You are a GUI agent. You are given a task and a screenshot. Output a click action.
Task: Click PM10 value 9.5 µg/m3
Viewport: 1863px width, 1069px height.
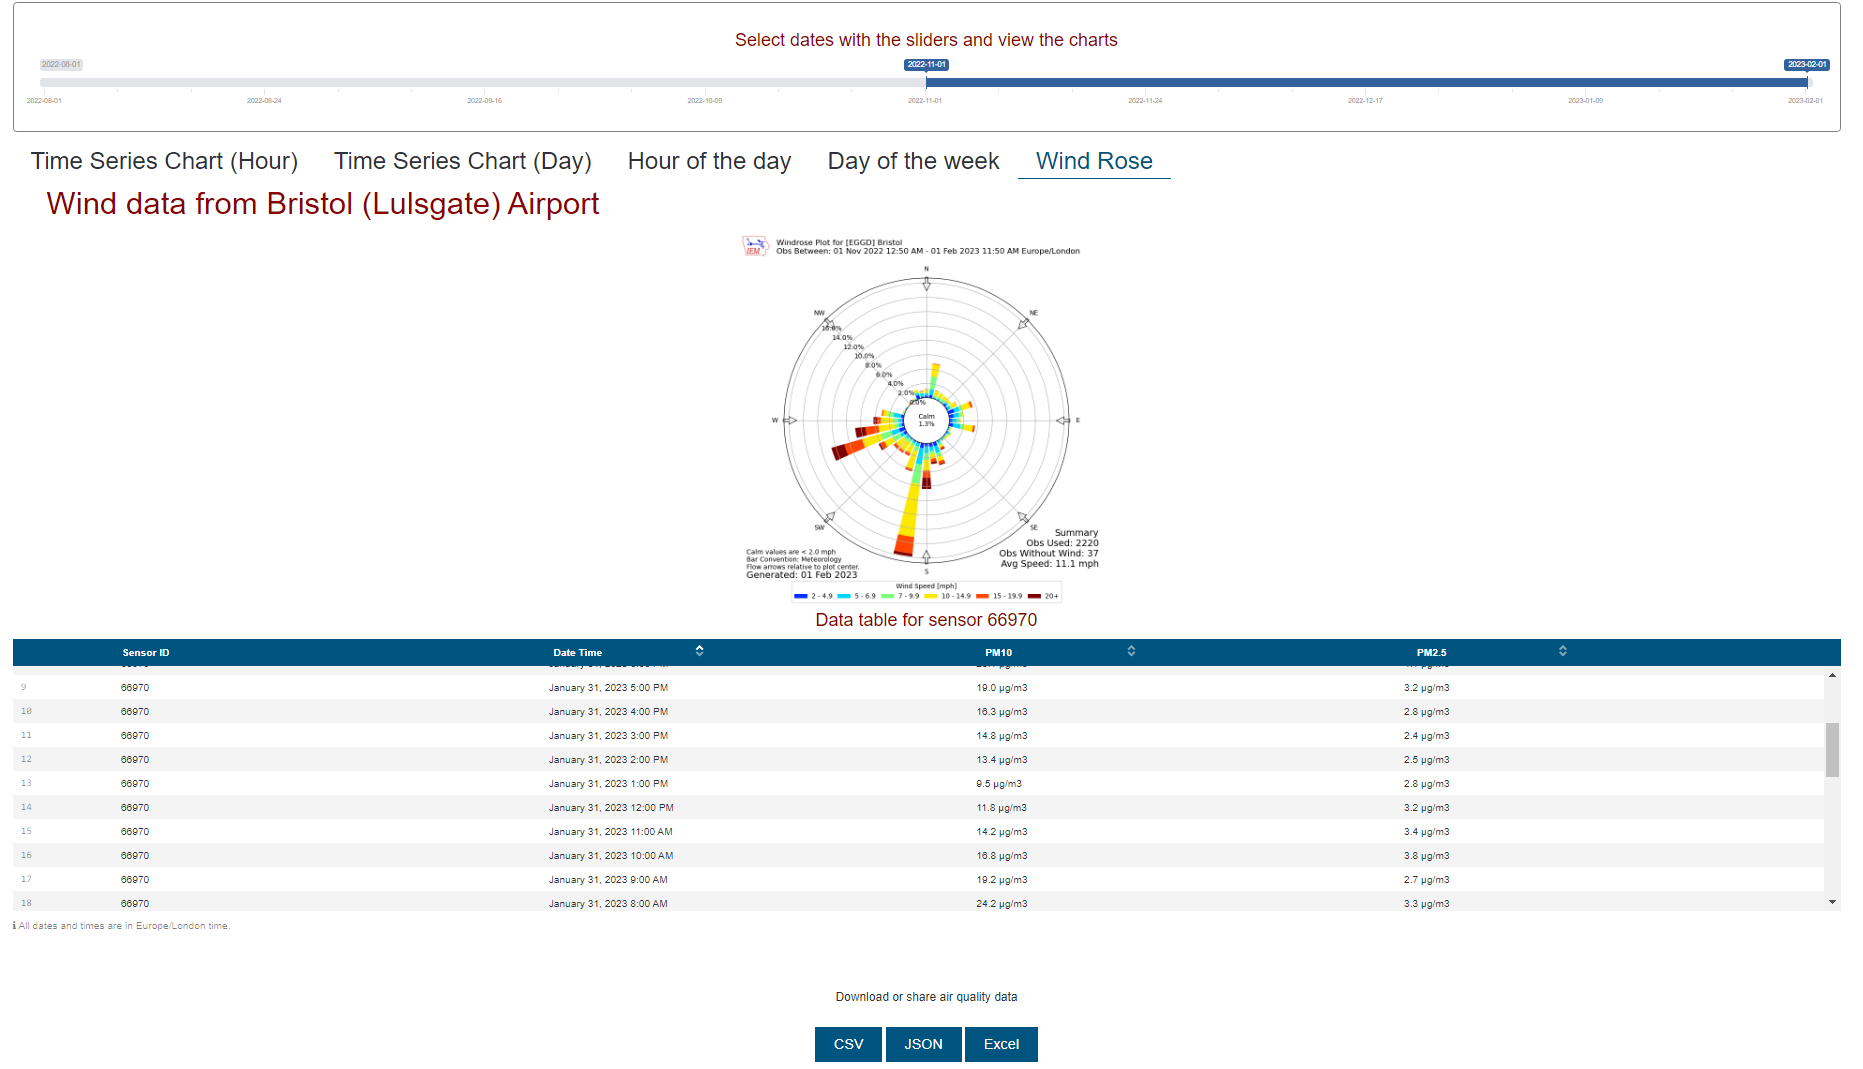point(999,784)
